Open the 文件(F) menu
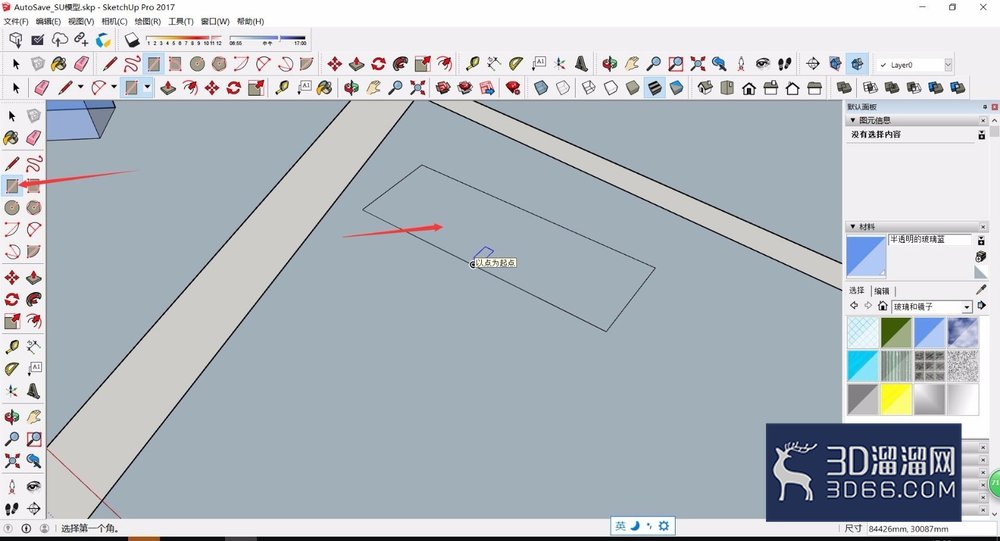1000x541 pixels. (x=16, y=21)
